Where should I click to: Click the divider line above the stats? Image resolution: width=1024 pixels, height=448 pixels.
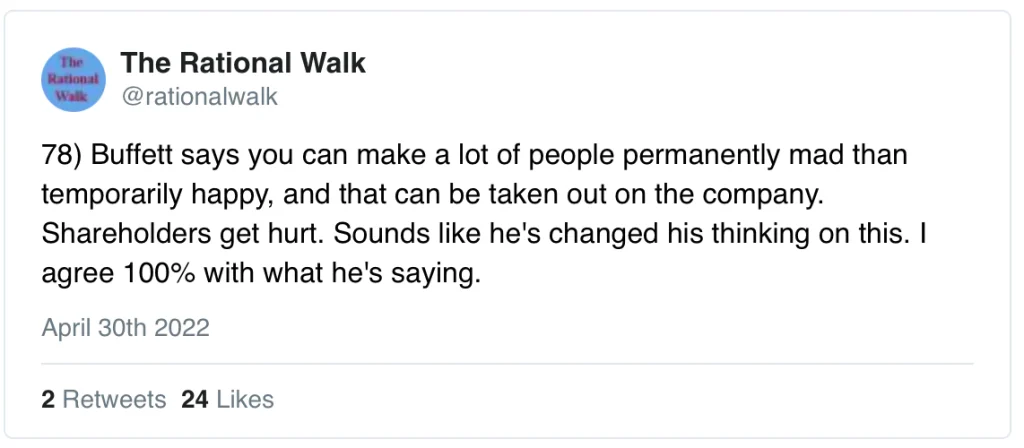507,363
